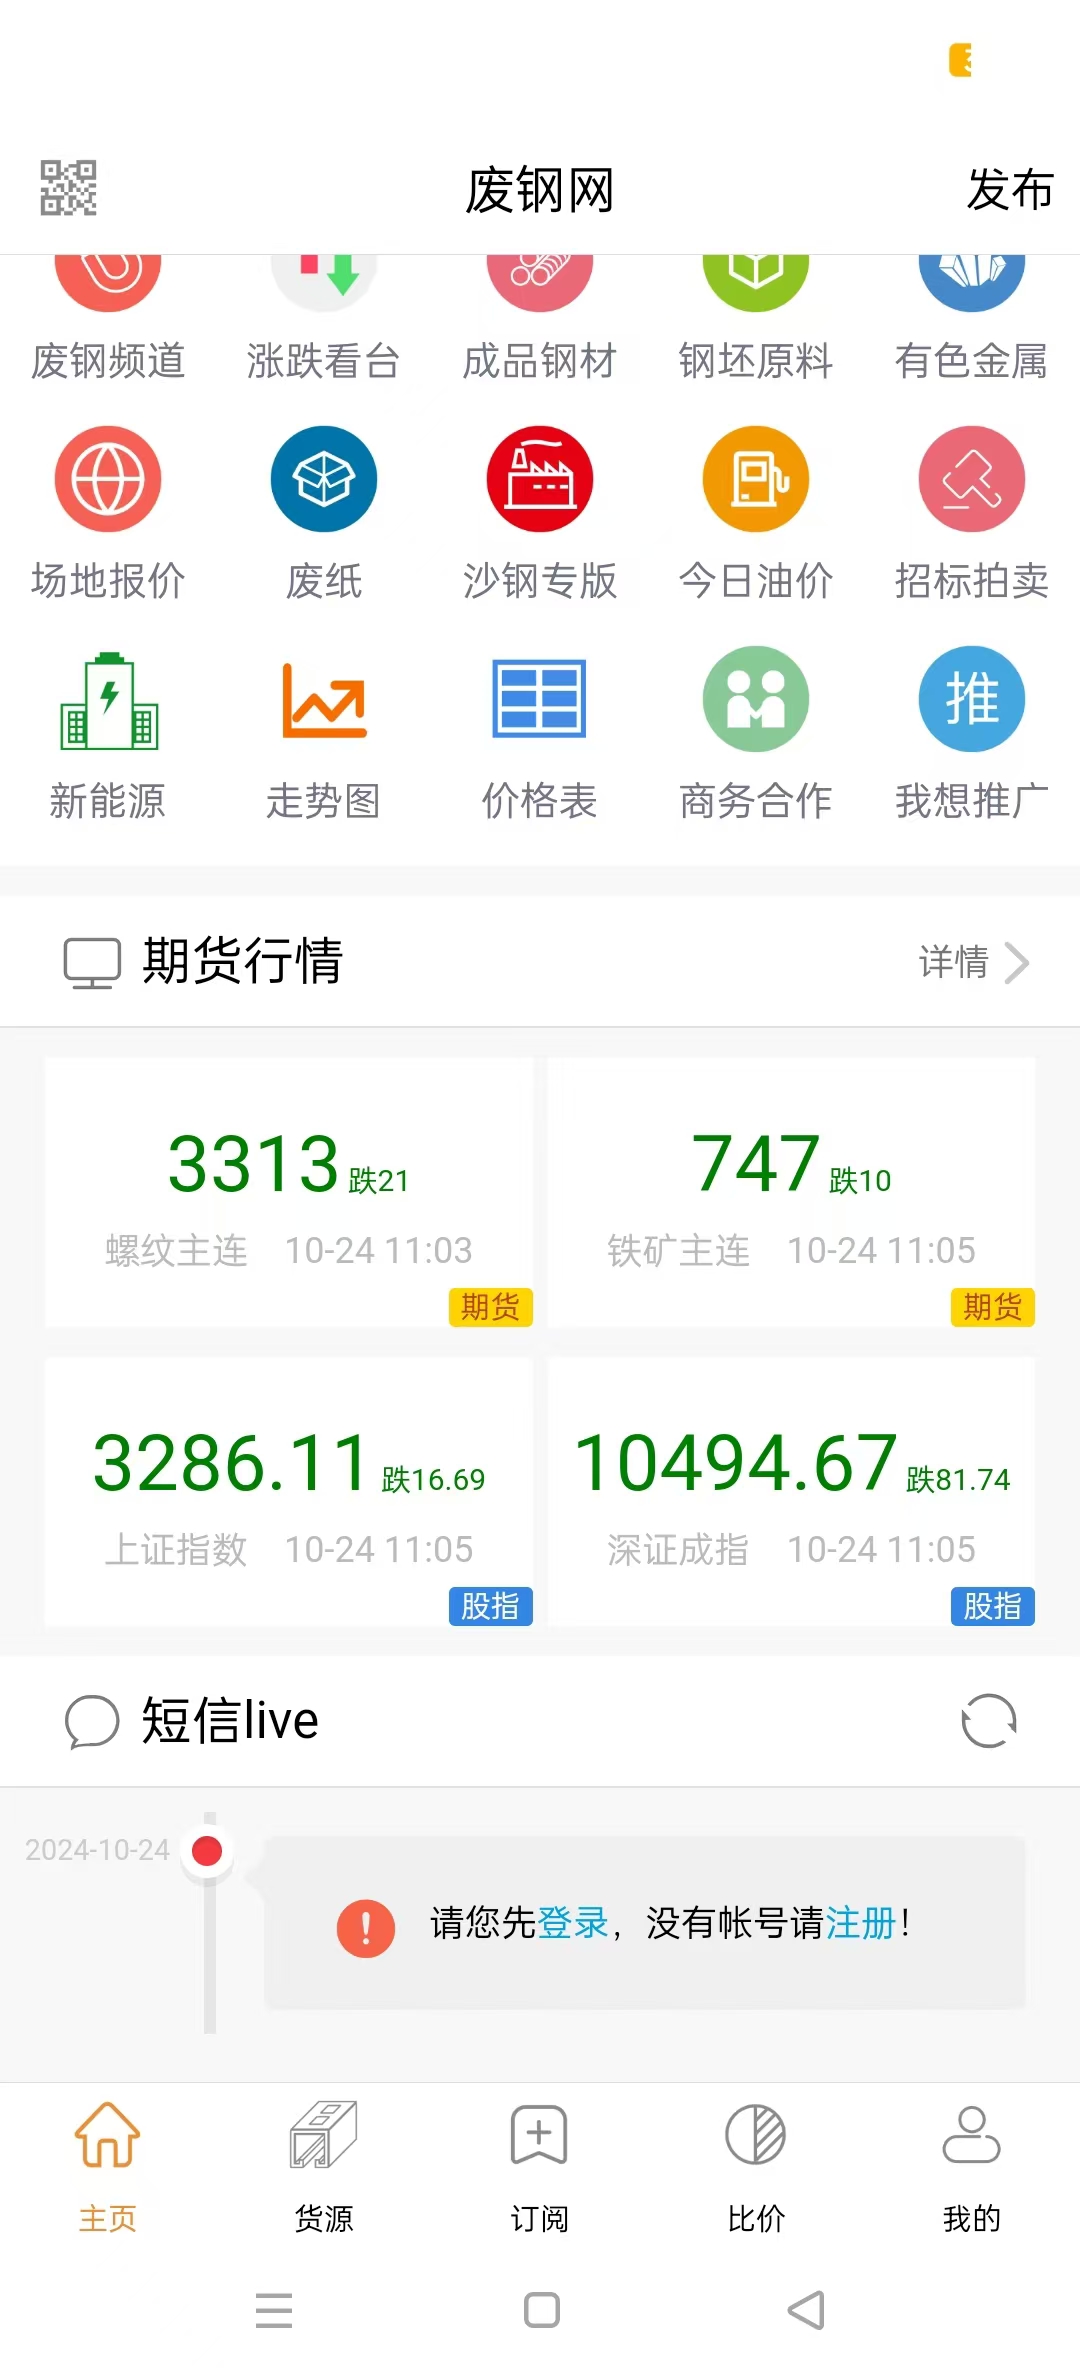Image resolution: width=1080 pixels, height=2376 pixels.
Task: Open the QR code scanner
Action: (x=68, y=188)
